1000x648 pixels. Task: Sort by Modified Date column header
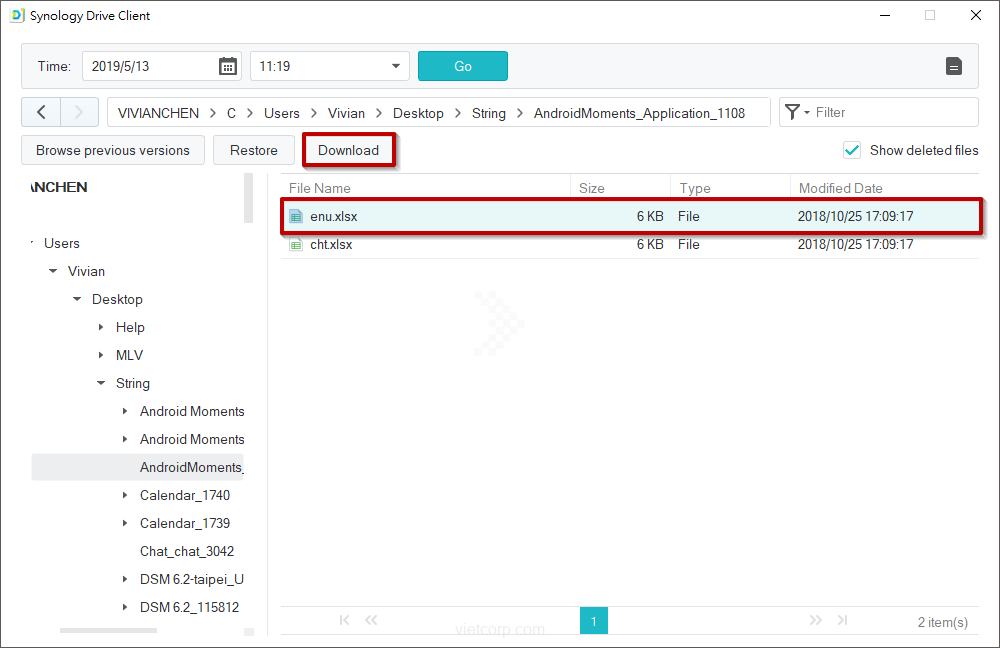point(840,188)
